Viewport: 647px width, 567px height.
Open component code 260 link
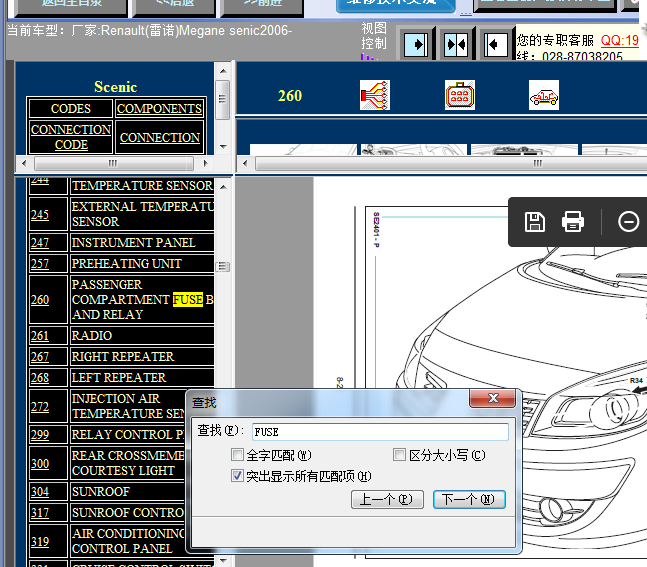(40, 300)
